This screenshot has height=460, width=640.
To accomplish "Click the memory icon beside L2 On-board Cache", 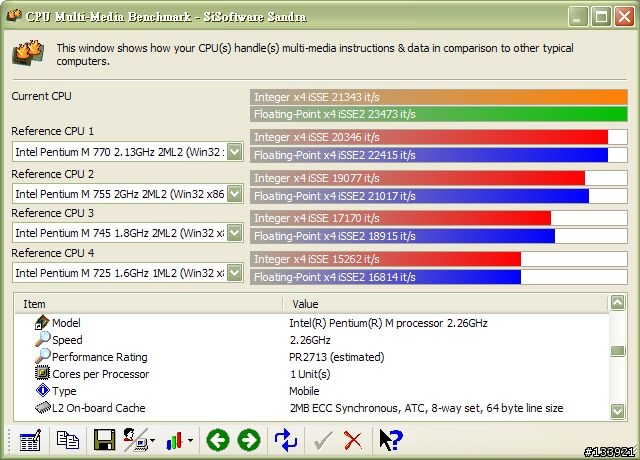I will tap(42, 407).
